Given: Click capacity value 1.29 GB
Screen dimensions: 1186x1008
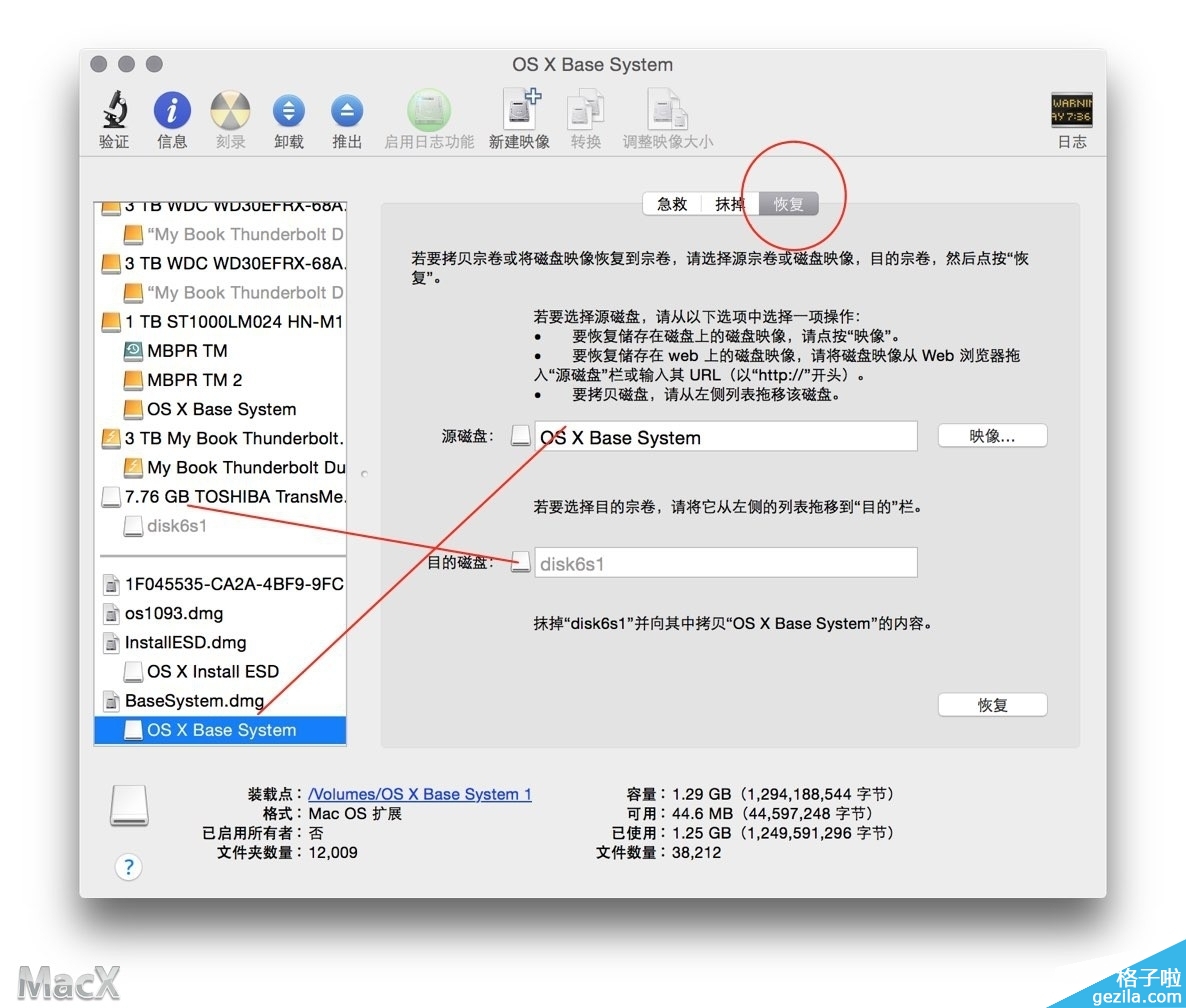Looking at the screenshot, I should 701,794.
